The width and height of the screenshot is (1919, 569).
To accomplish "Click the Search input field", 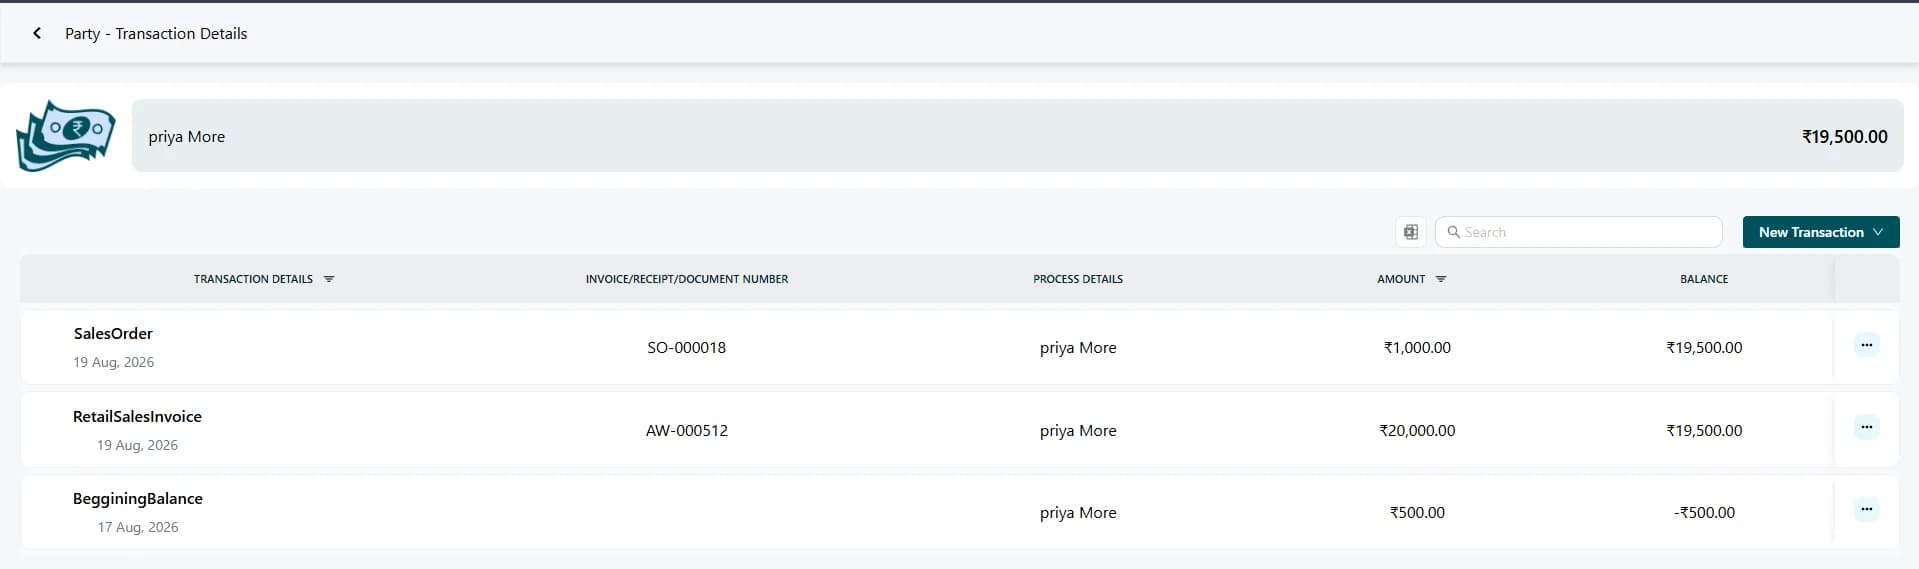I will click(1578, 232).
